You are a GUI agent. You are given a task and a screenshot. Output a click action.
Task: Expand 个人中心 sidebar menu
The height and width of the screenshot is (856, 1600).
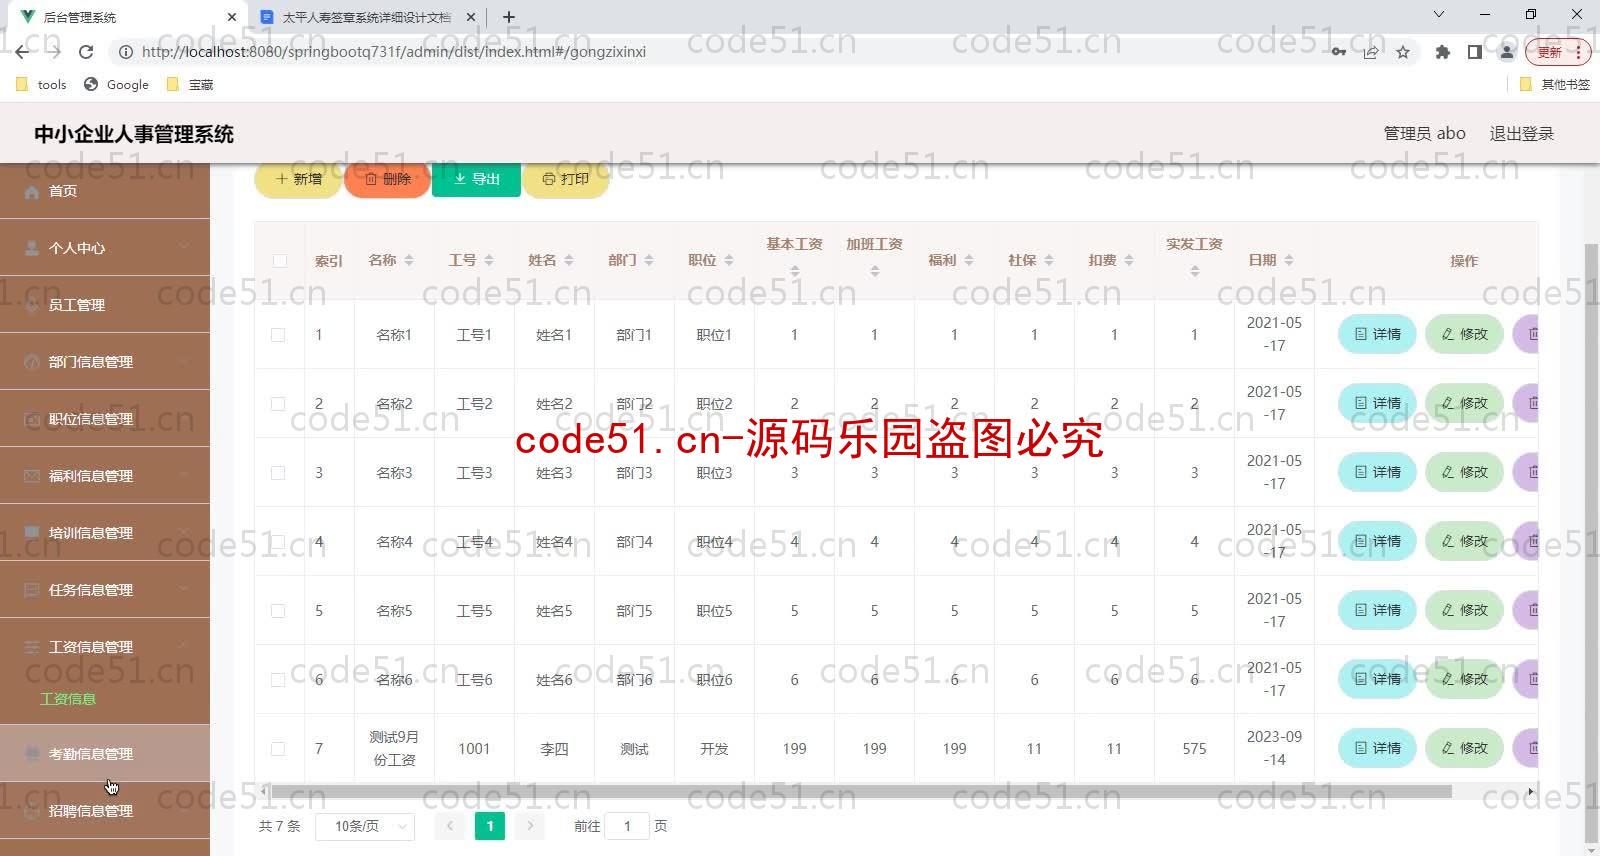point(105,248)
